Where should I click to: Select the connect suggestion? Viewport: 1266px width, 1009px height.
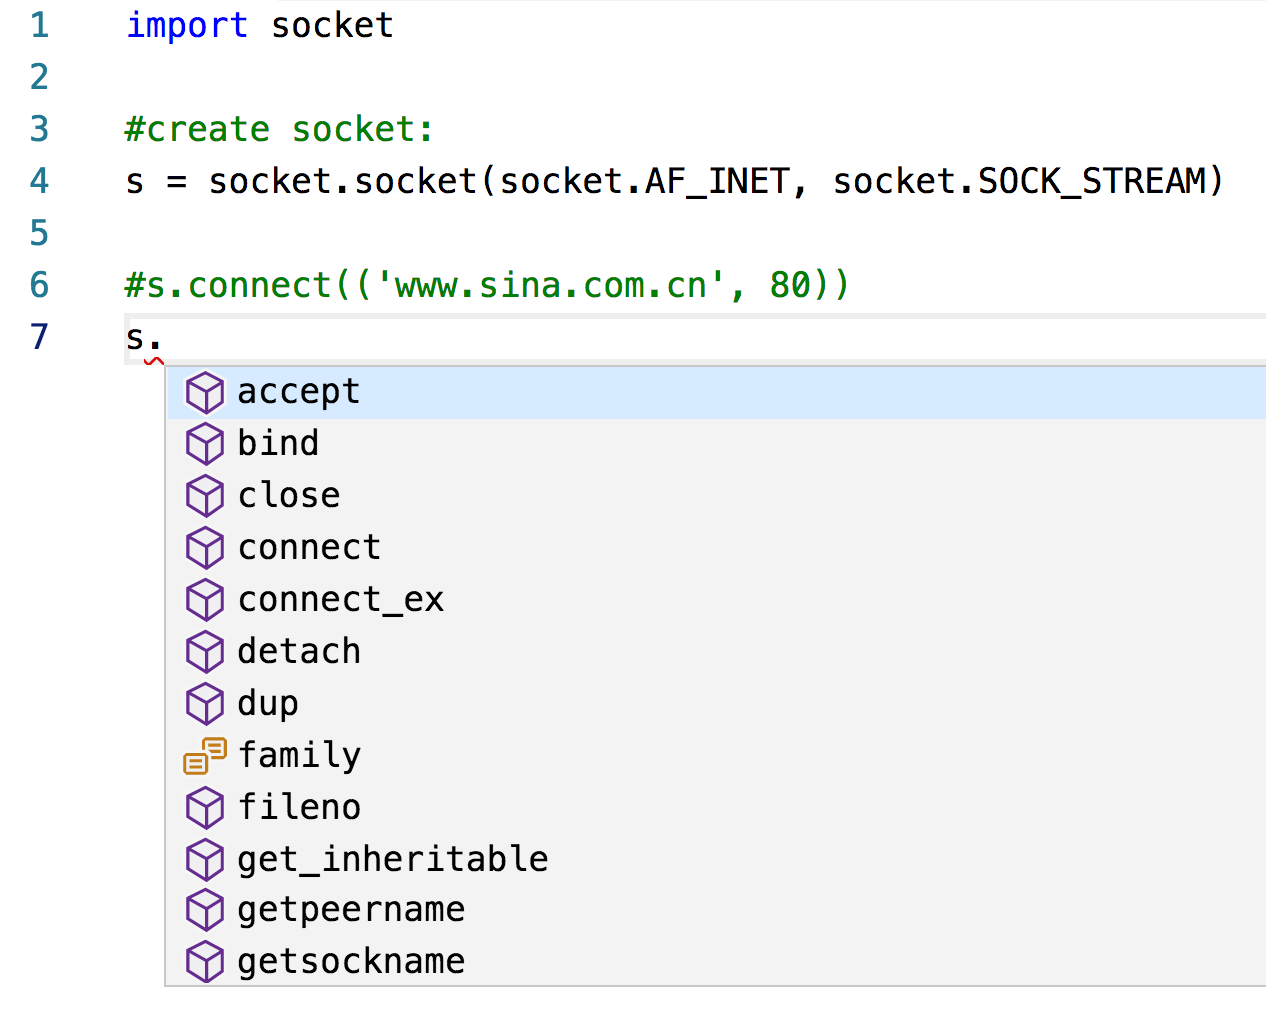309,548
